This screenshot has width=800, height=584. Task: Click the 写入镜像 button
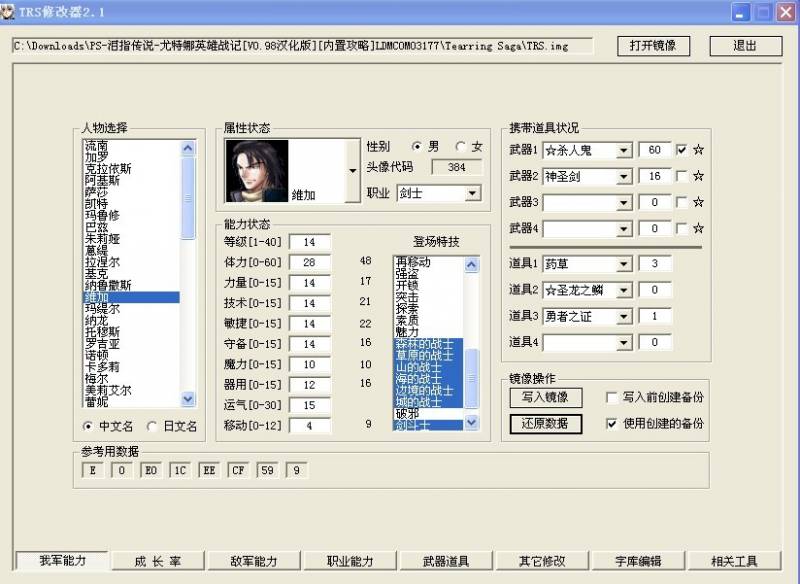coord(545,397)
